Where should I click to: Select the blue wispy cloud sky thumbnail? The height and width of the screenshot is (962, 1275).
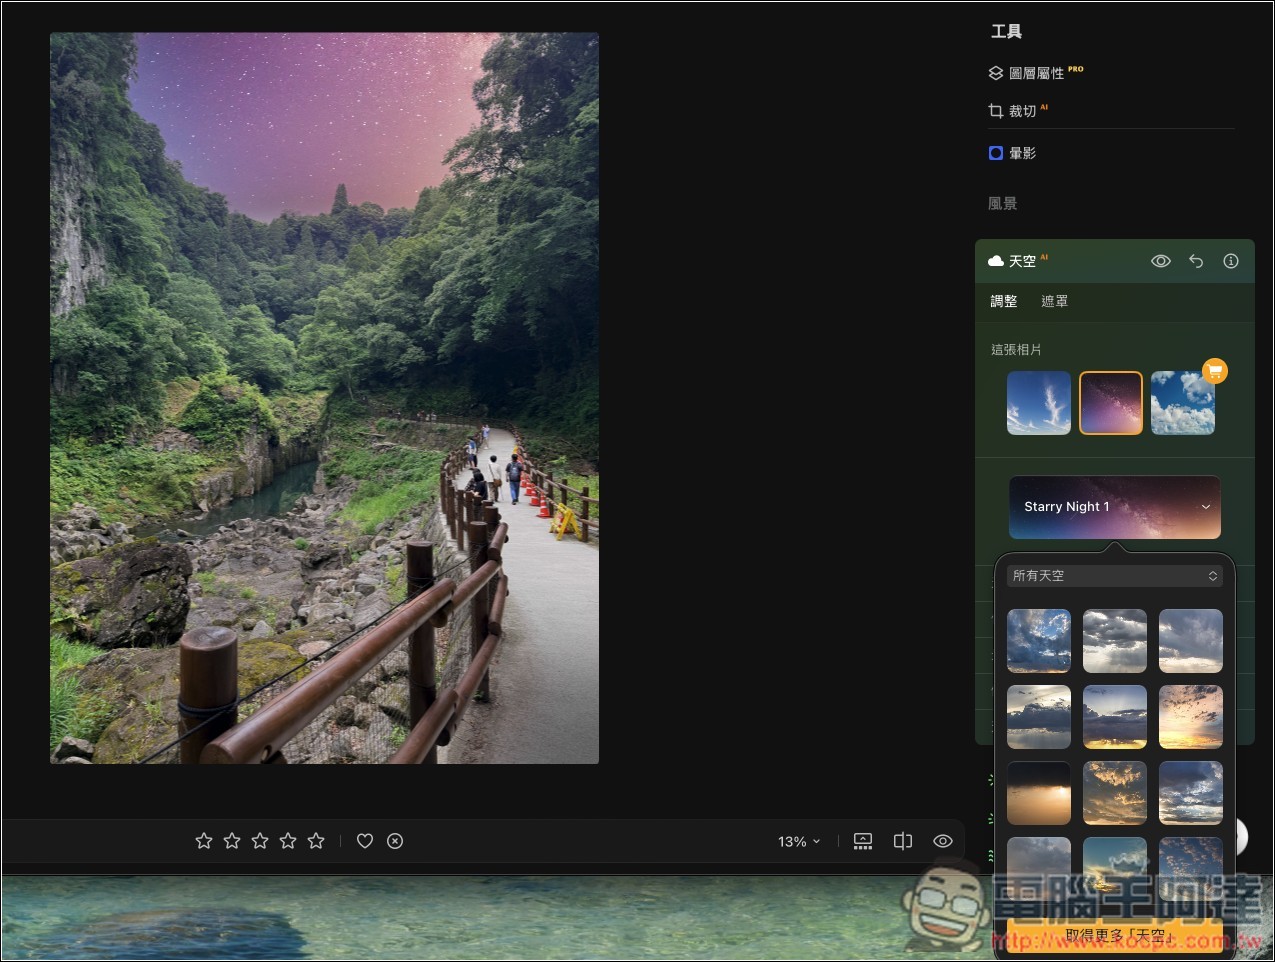pyautogui.click(x=1039, y=403)
